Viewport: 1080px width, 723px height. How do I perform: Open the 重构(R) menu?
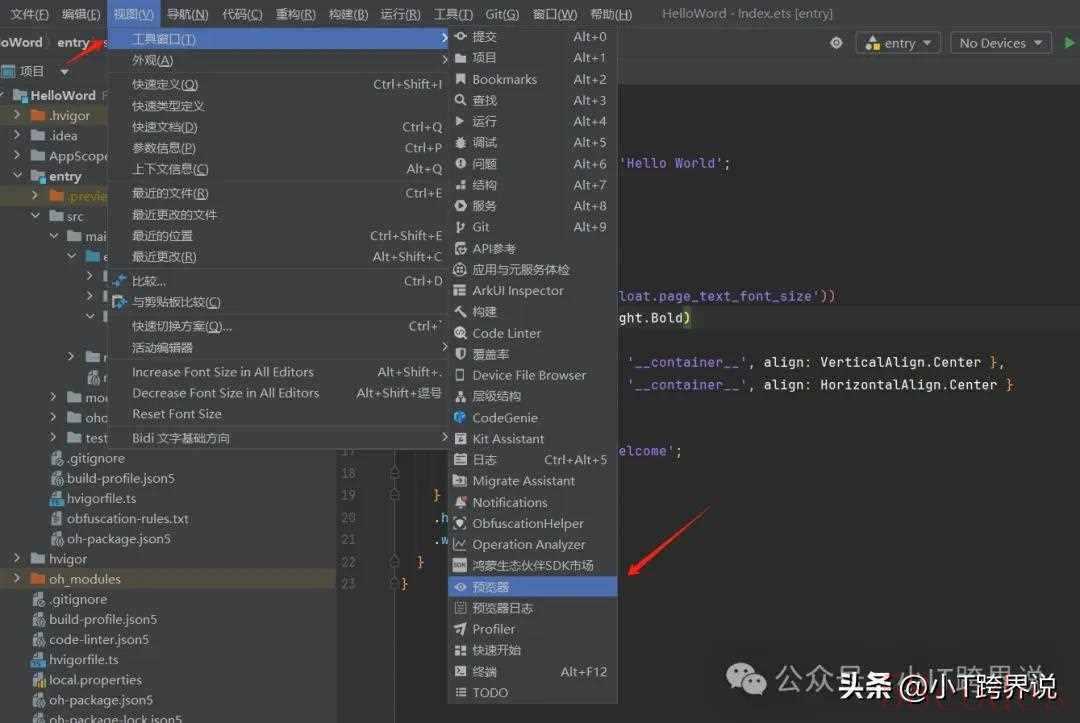coord(295,14)
